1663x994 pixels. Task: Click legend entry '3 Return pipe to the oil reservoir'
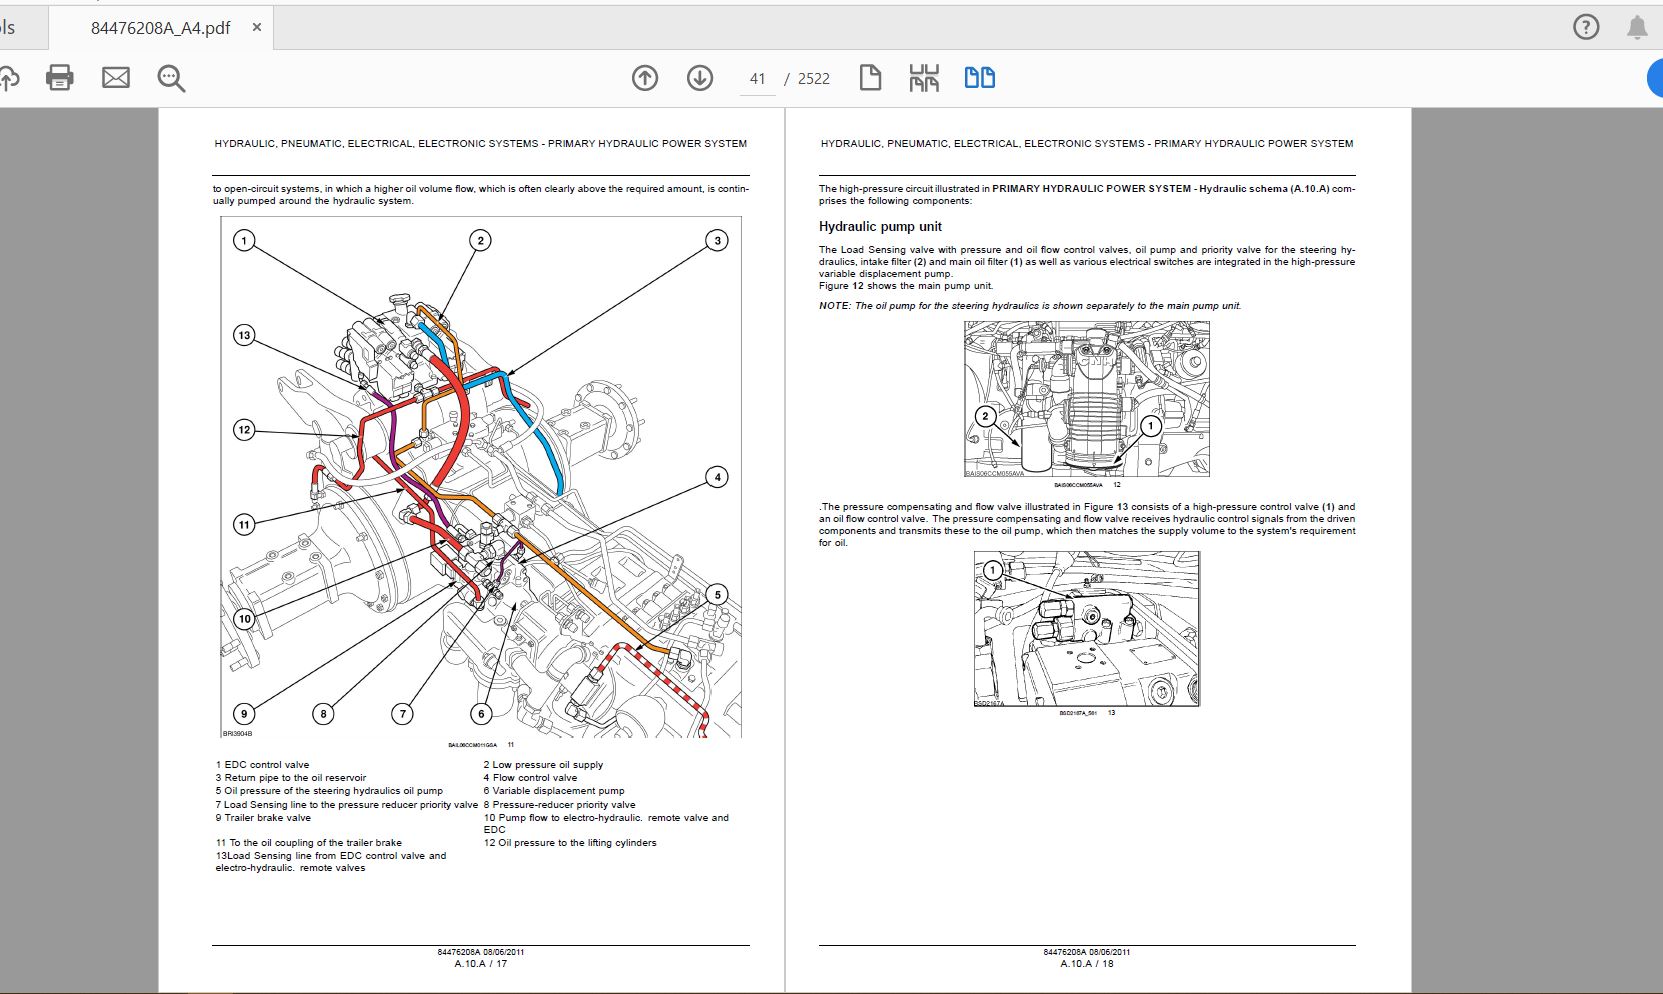coord(291,778)
